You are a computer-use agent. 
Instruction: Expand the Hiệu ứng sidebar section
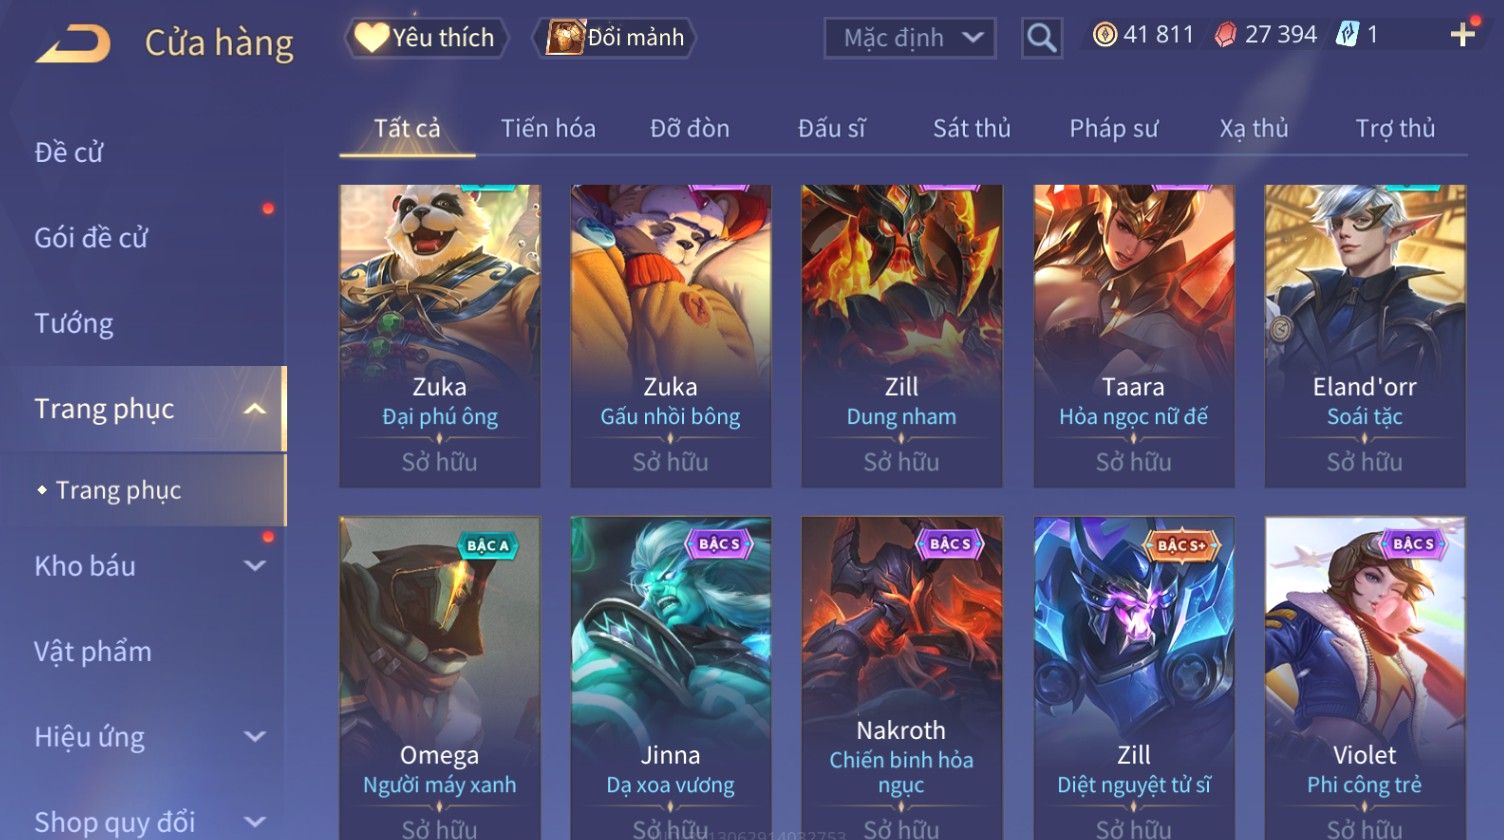[255, 737]
